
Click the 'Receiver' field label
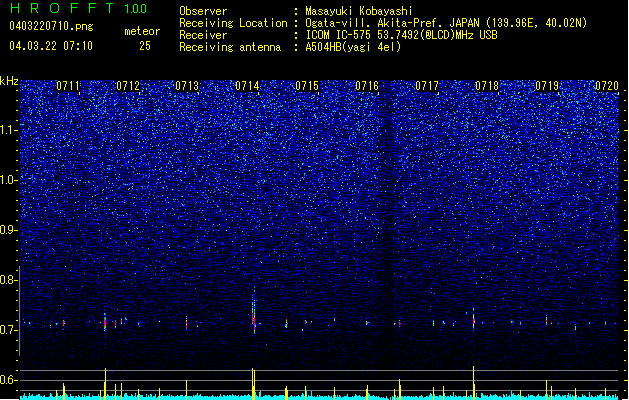click(203, 35)
